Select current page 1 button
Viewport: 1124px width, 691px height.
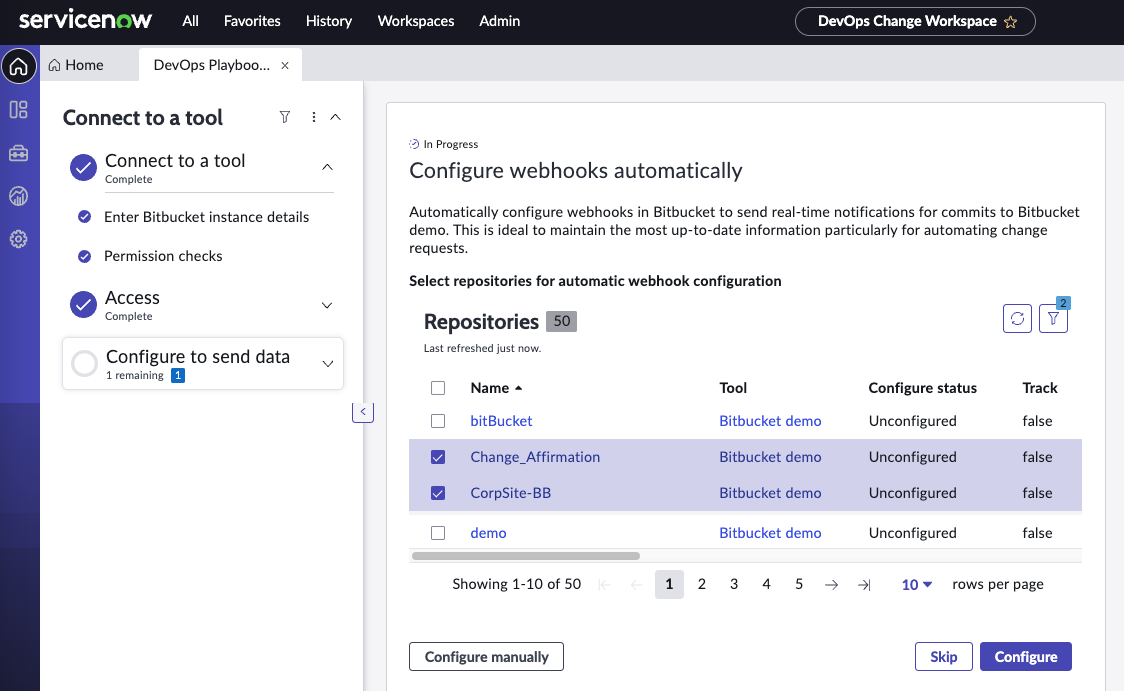pos(669,584)
